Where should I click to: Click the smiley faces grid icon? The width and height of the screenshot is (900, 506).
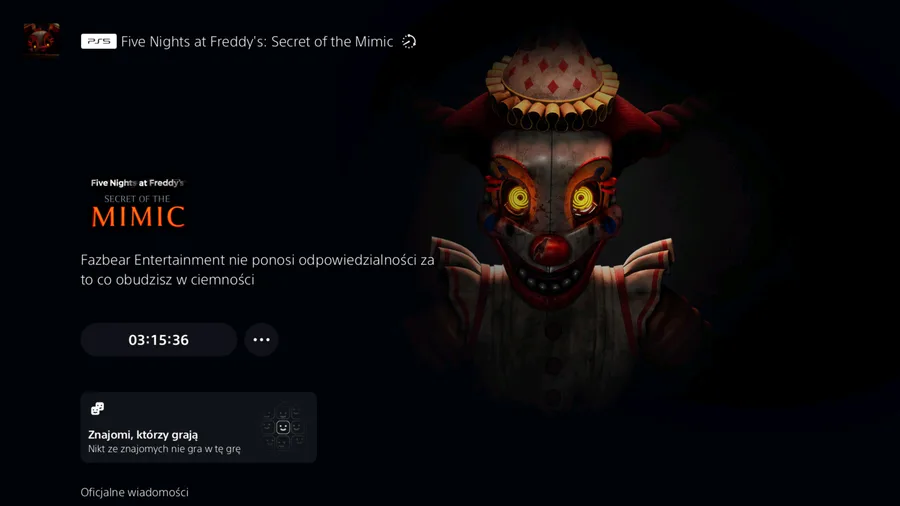click(282, 427)
